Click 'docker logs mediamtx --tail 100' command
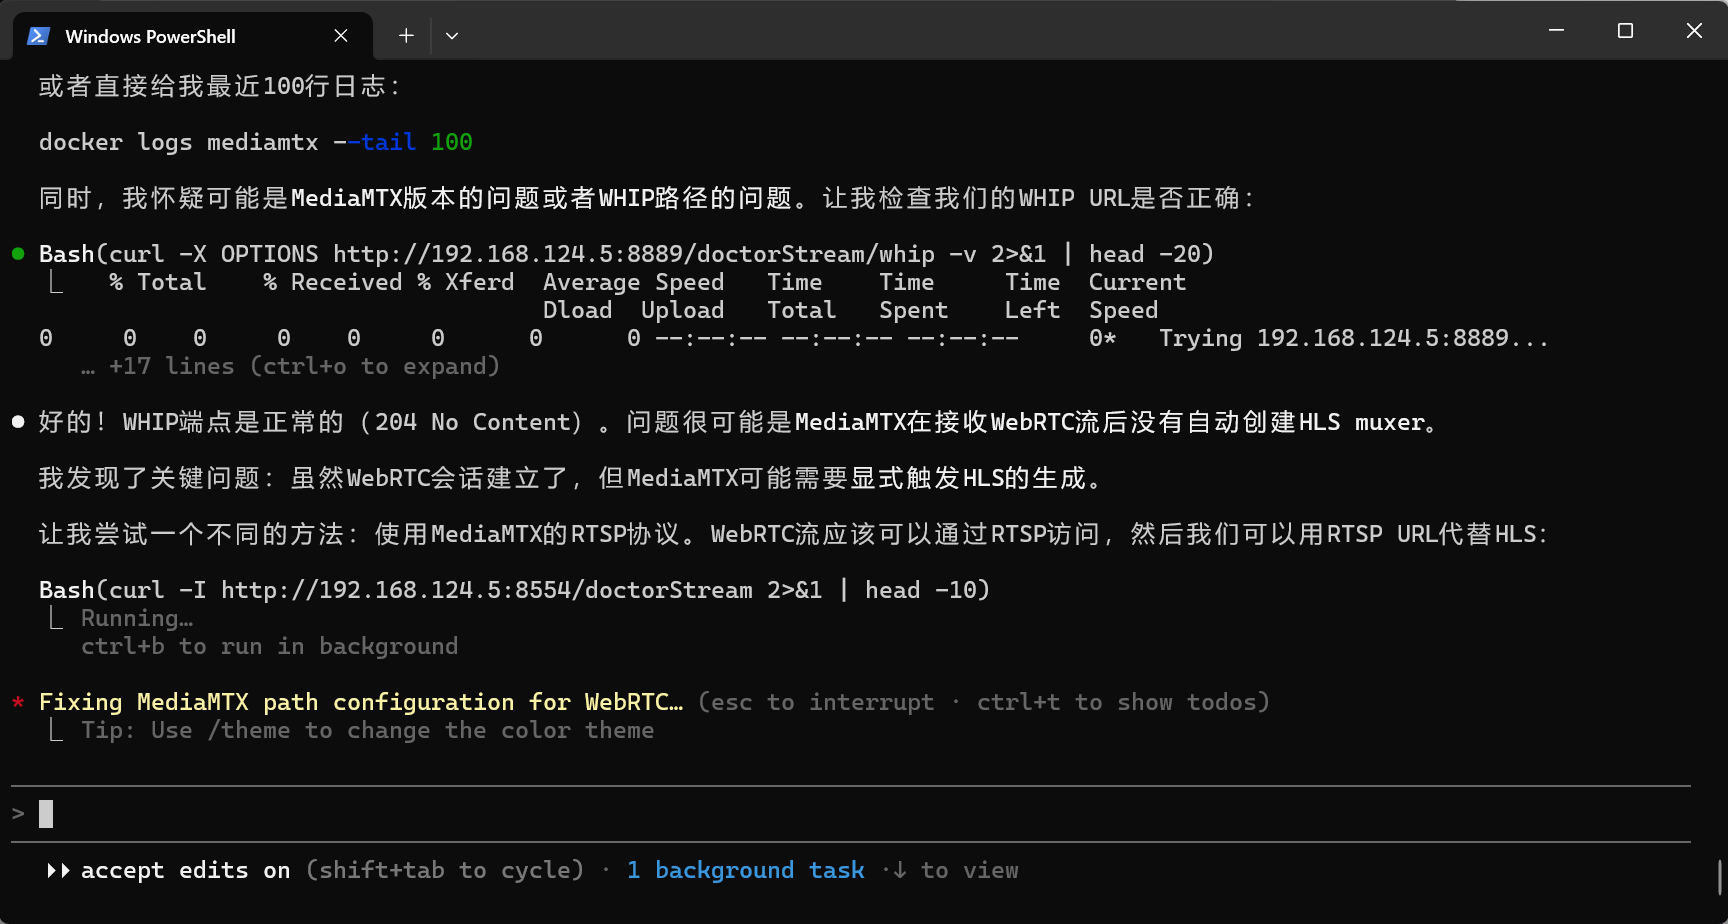Screen dimensions: 1728x924 click(x=255, y=142)
